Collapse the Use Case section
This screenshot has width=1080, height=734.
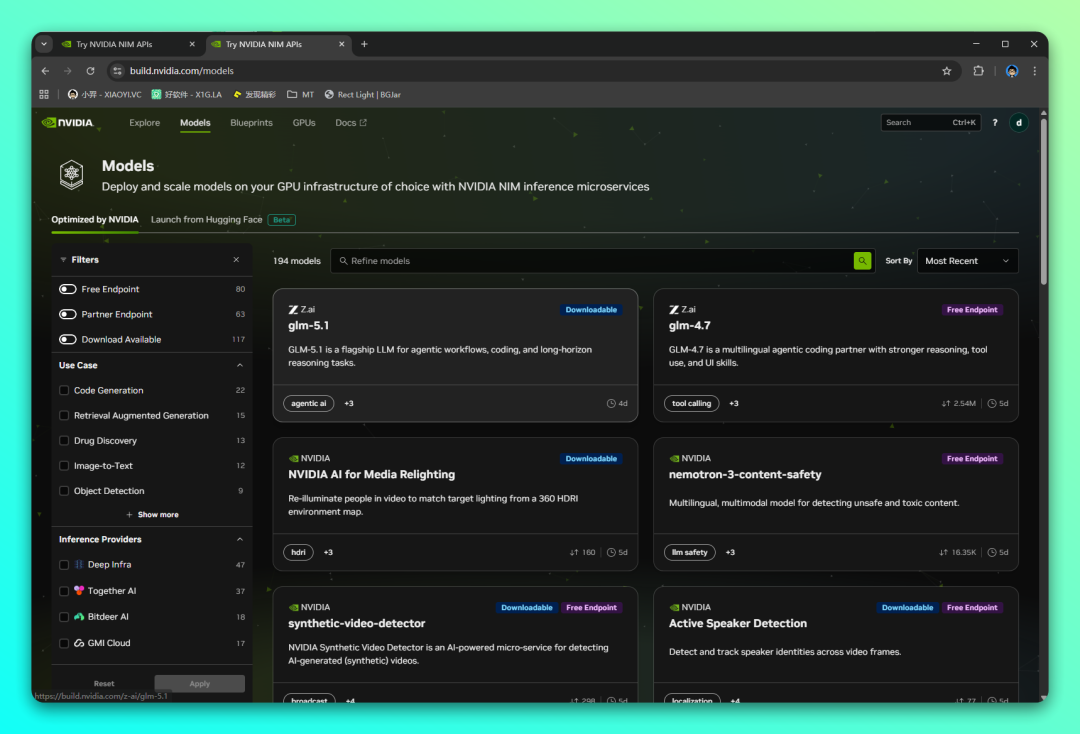[239, 366]
